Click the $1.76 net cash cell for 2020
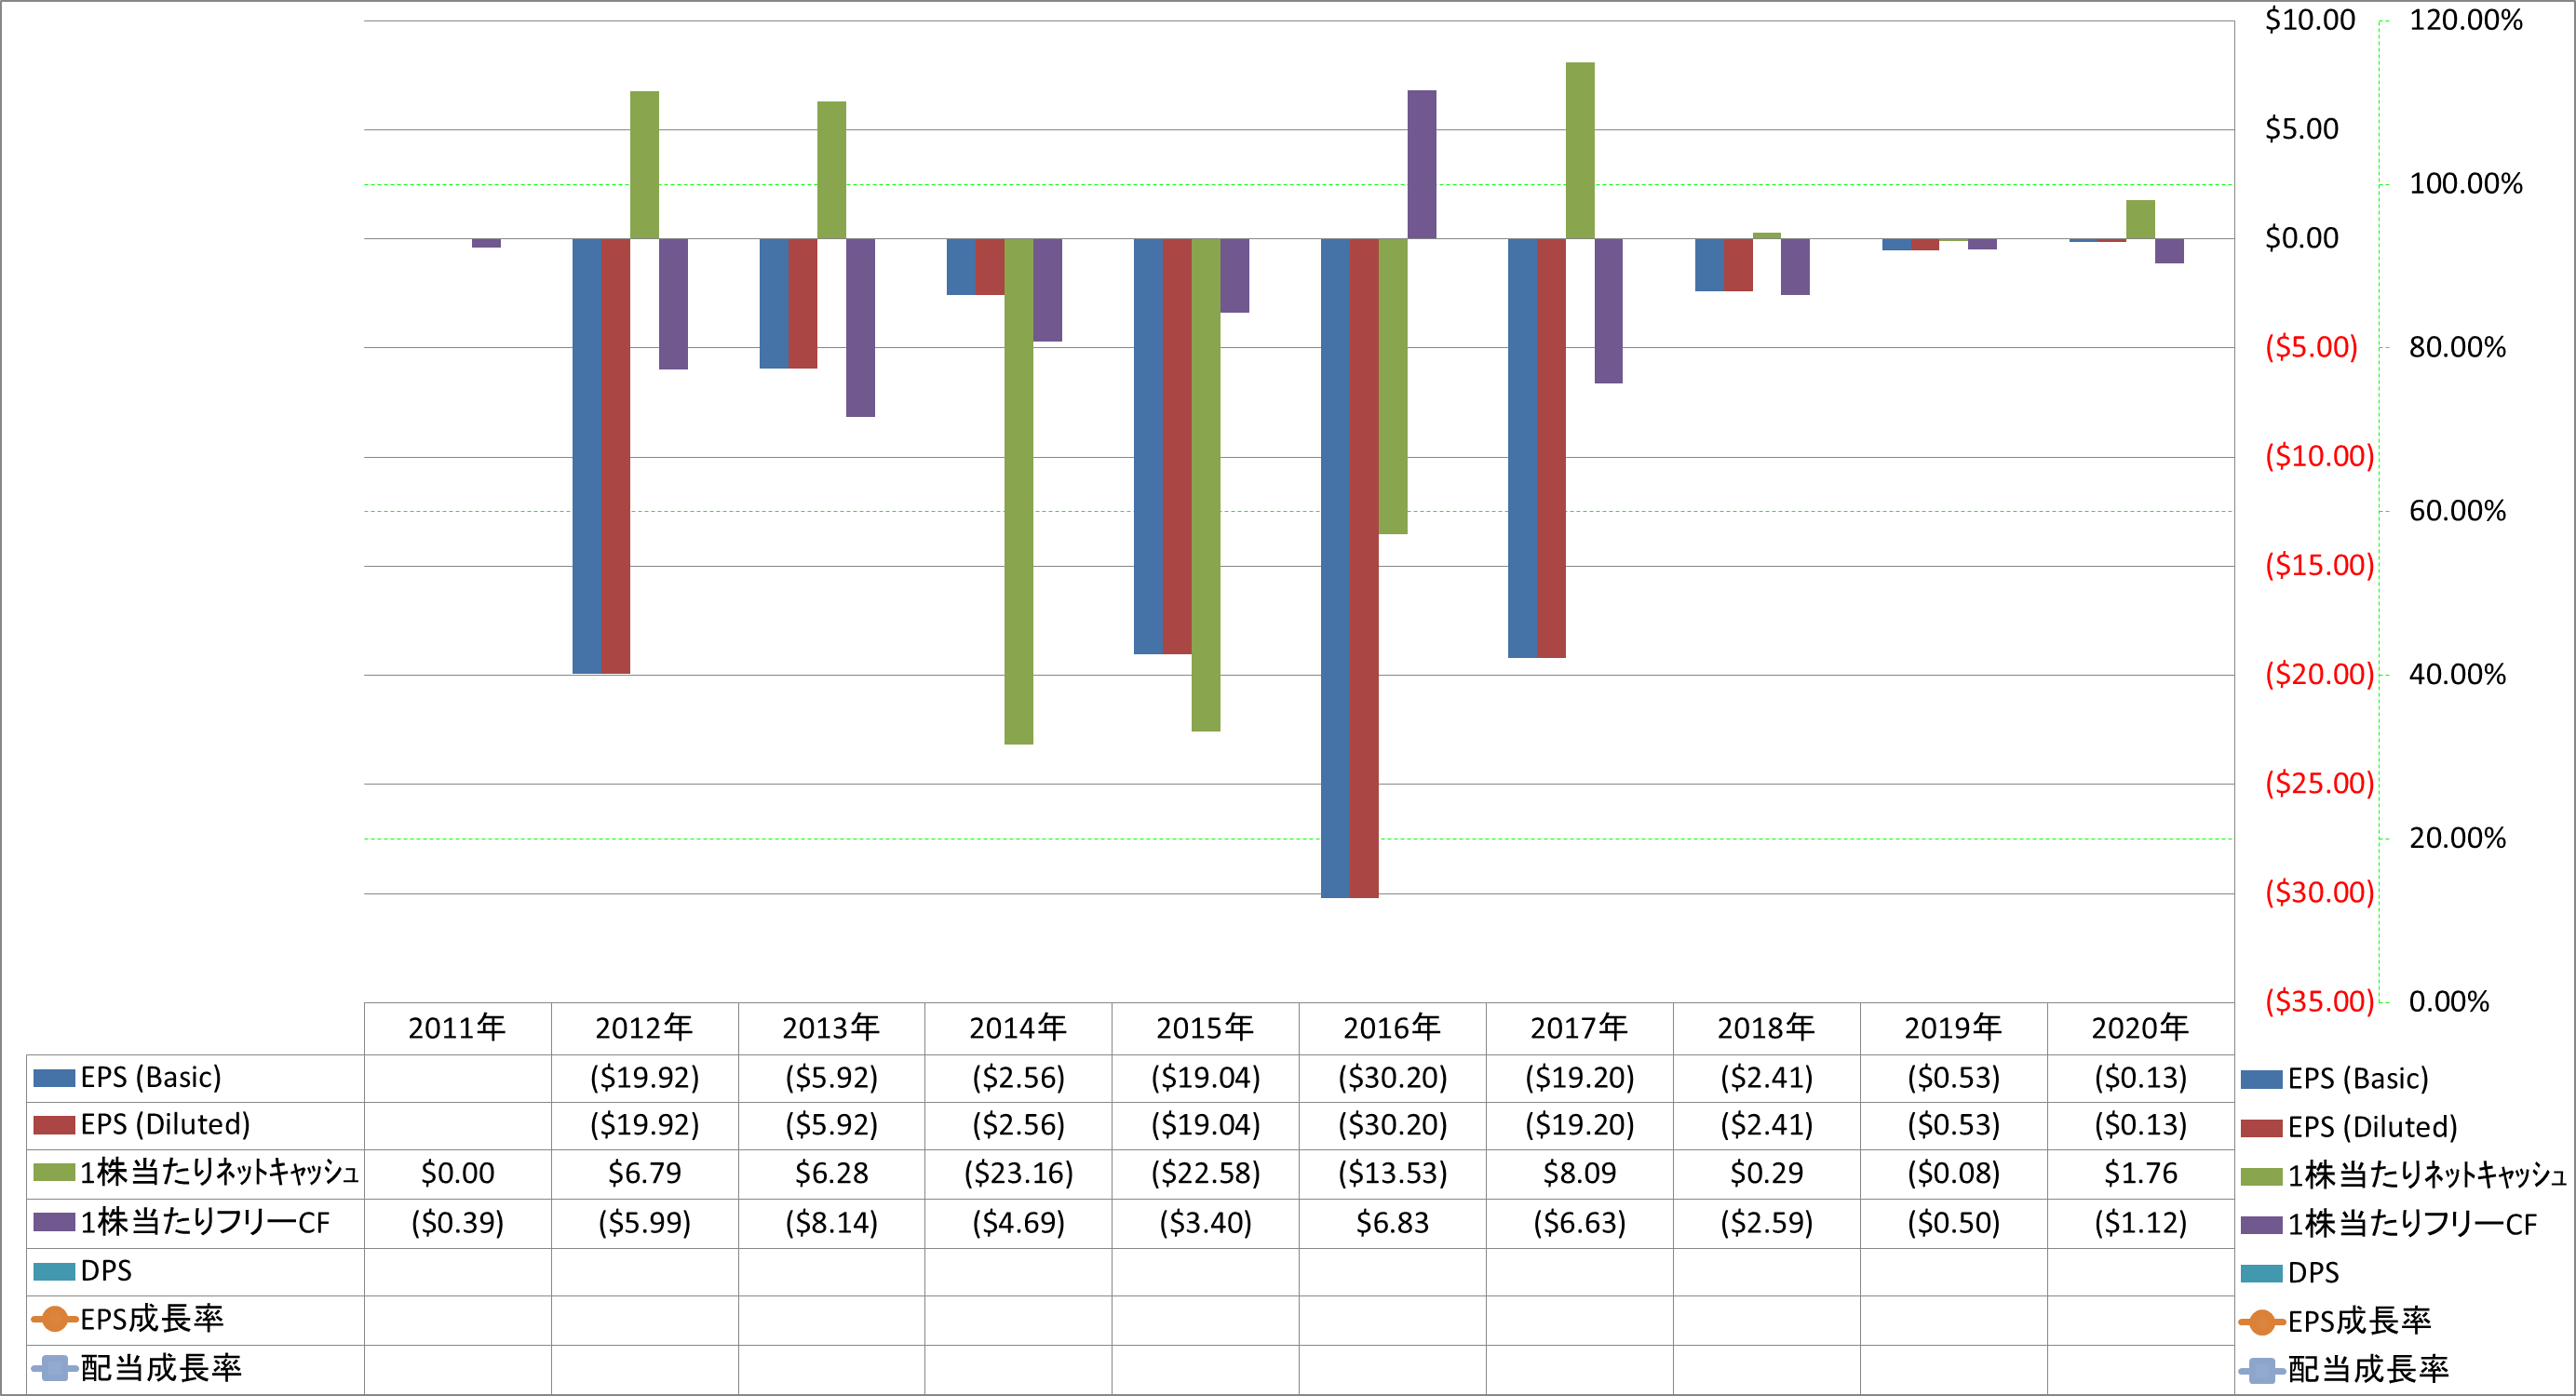Screen dimensions: 2576x1396 click(x=2141, y=1173)
